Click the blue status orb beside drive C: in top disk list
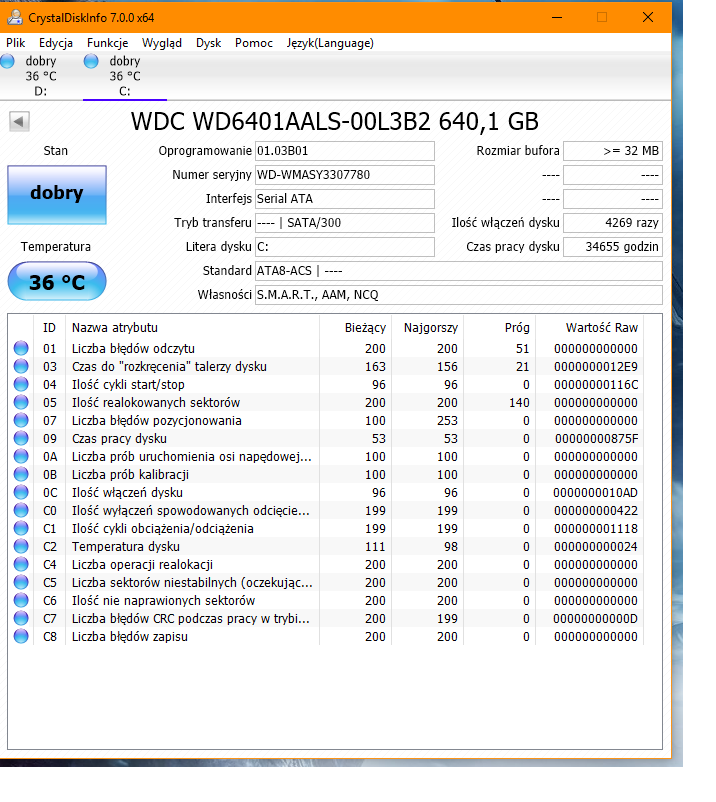 point(91,61)
